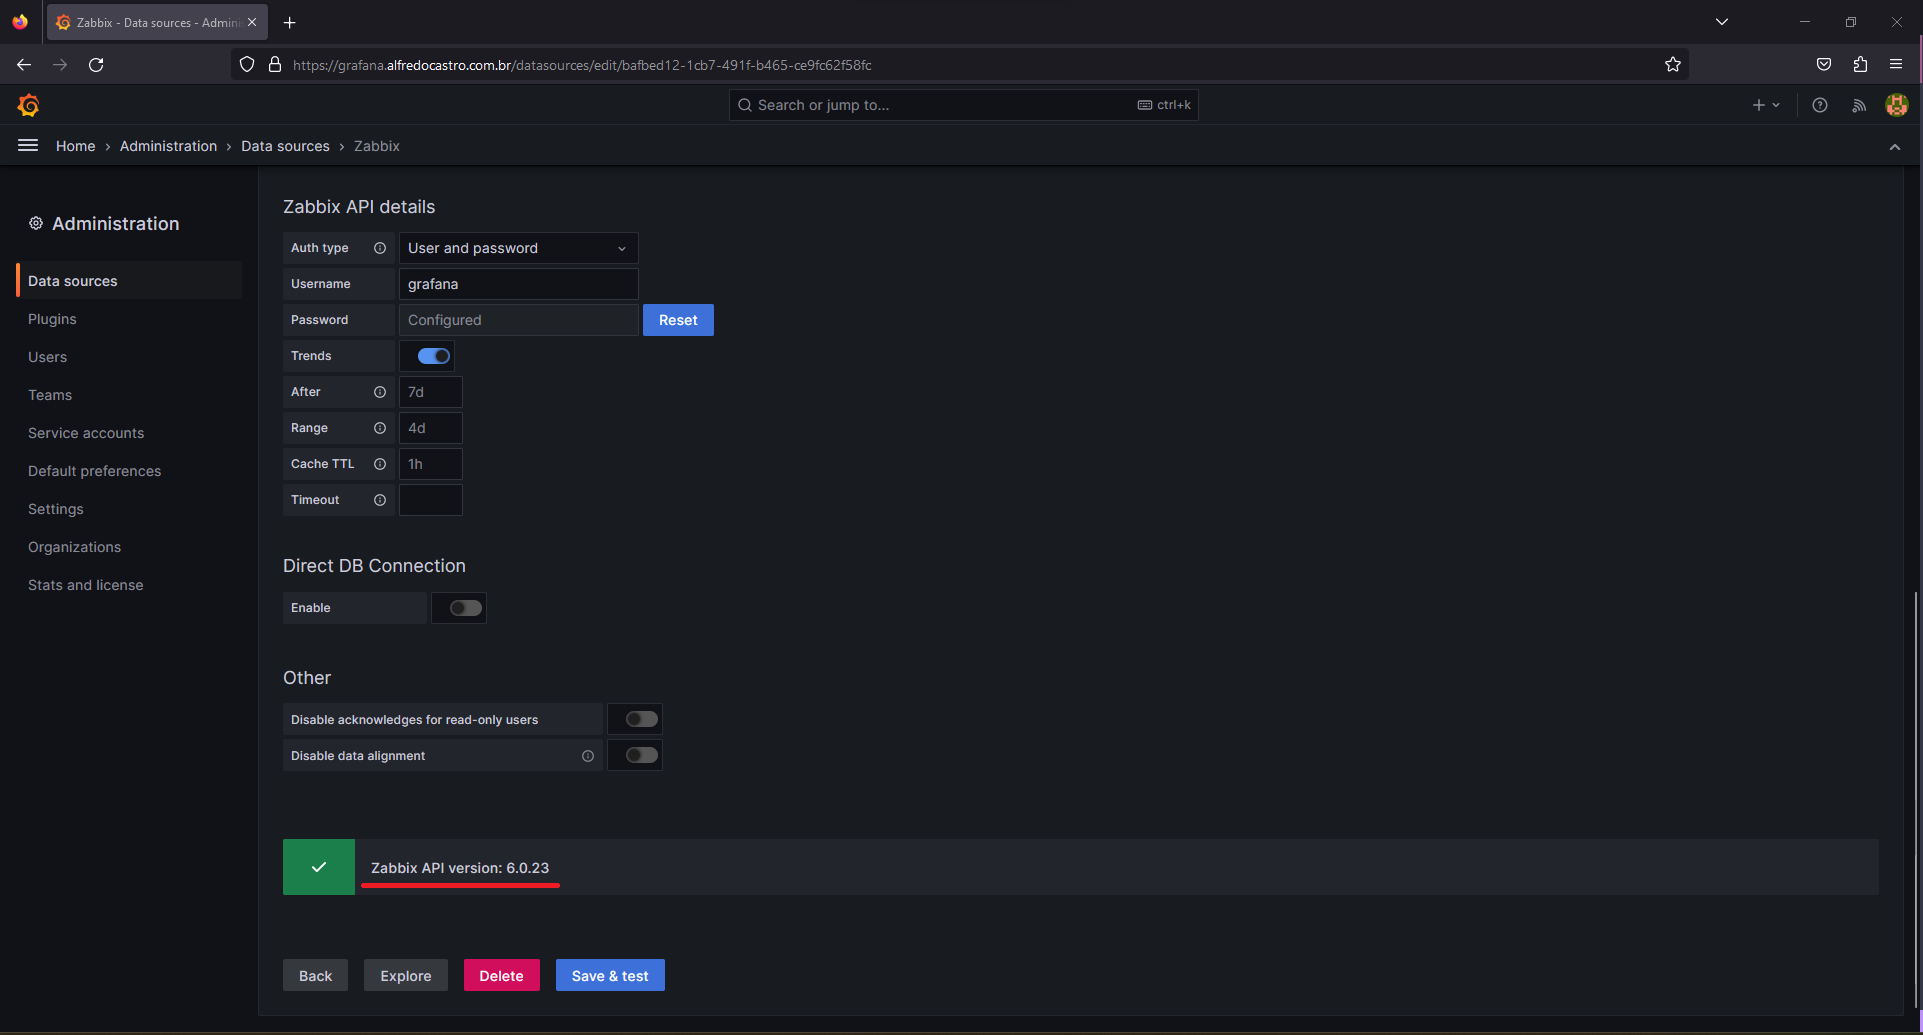Open the hamburger navigation menu
The height and width of the screenshot is (1035, 1923).
28,146
